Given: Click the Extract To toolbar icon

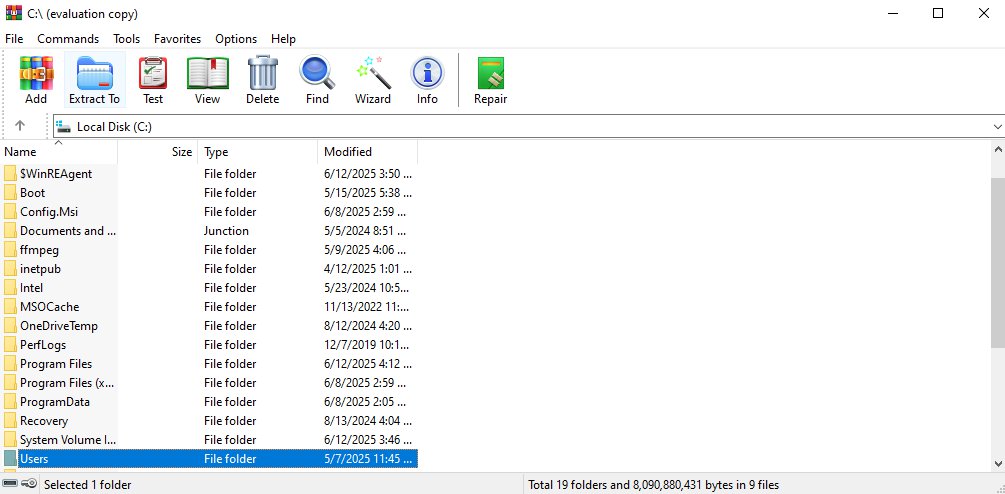Looking at the screenshot, I should tap(95, 73).
